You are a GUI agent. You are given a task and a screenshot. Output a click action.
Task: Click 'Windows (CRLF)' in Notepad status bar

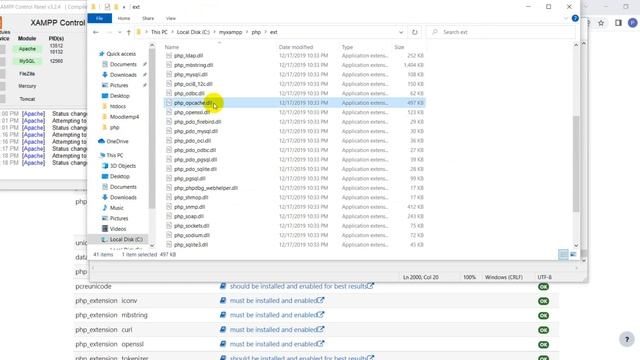[x=504, y=277]
